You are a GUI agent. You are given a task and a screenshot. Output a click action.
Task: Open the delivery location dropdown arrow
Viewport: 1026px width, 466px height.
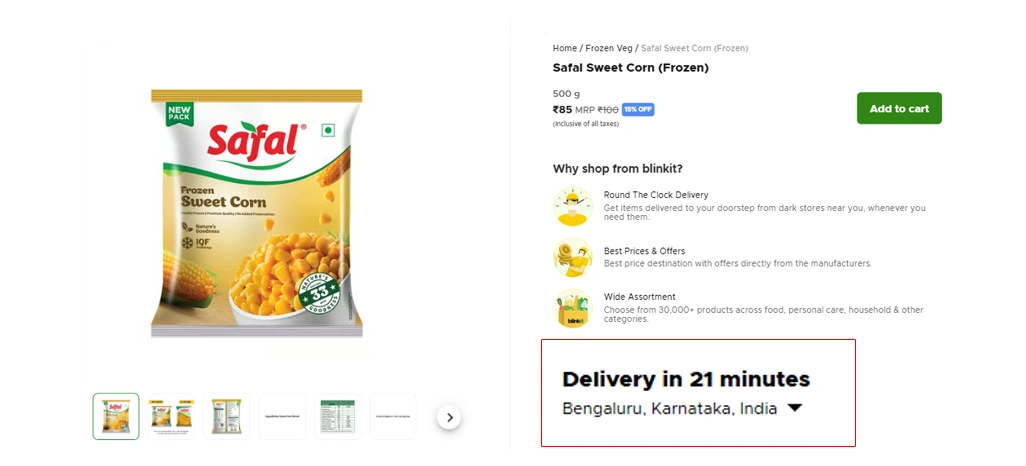[x=795, y=408]
